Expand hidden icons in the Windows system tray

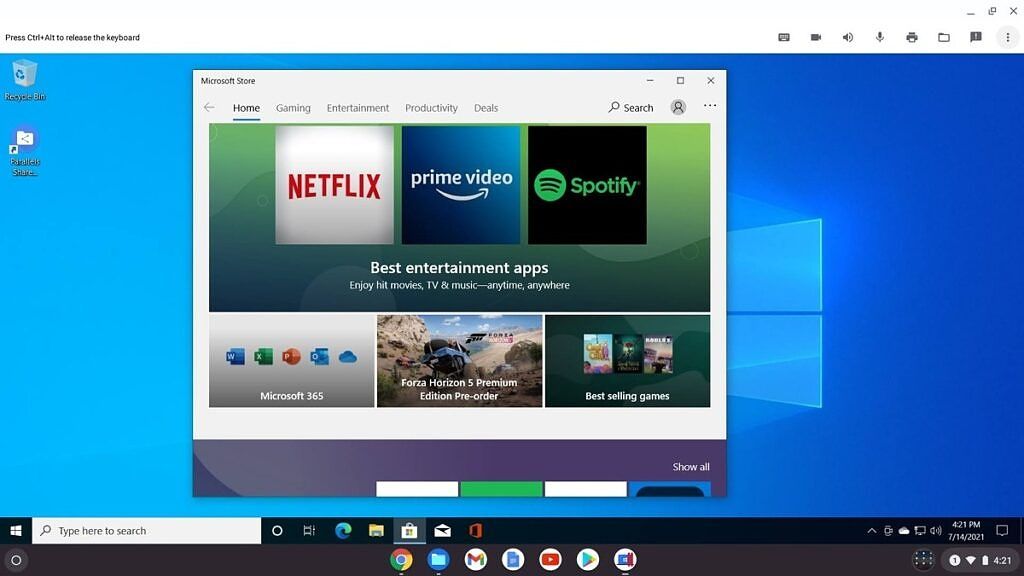coord(872,530)
